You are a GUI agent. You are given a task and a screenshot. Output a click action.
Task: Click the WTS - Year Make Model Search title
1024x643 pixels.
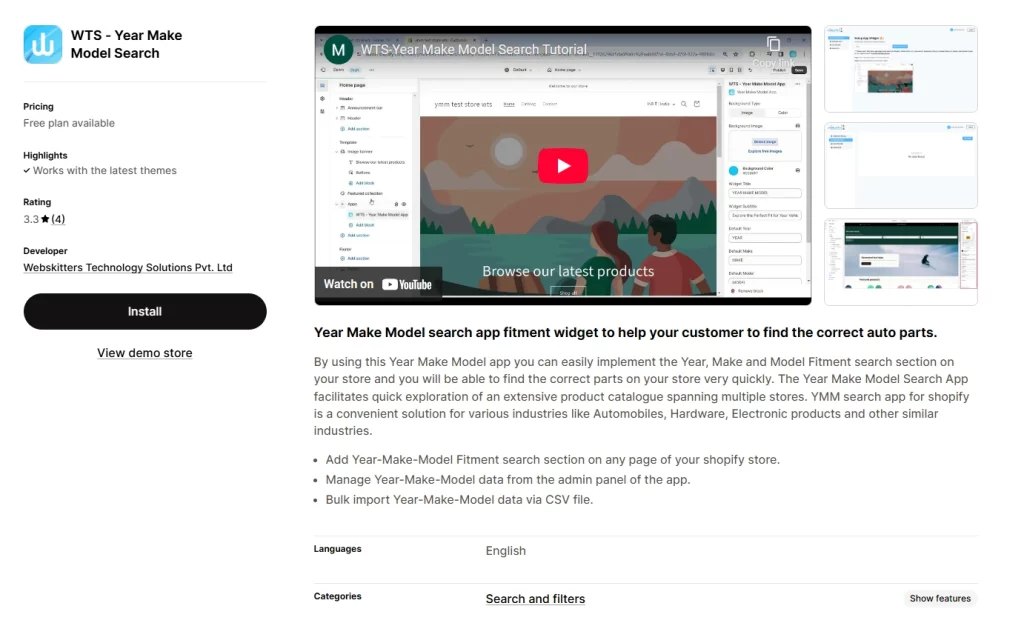[126, 44]
